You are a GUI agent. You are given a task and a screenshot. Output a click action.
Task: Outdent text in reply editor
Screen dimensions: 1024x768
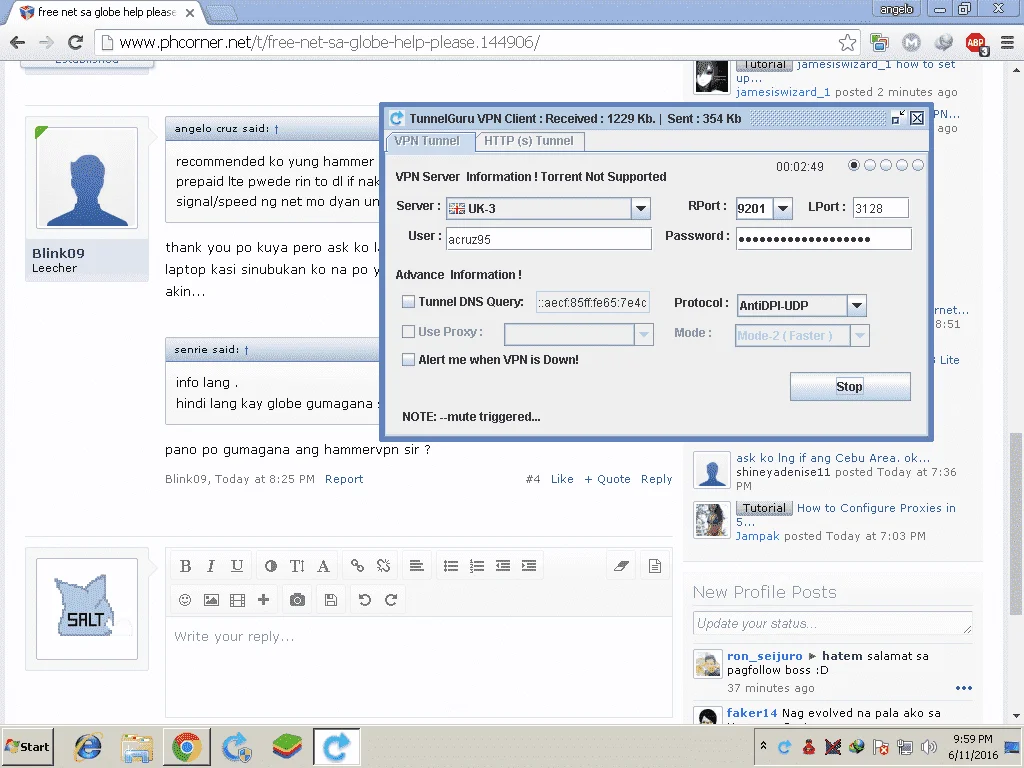point(503,566)
